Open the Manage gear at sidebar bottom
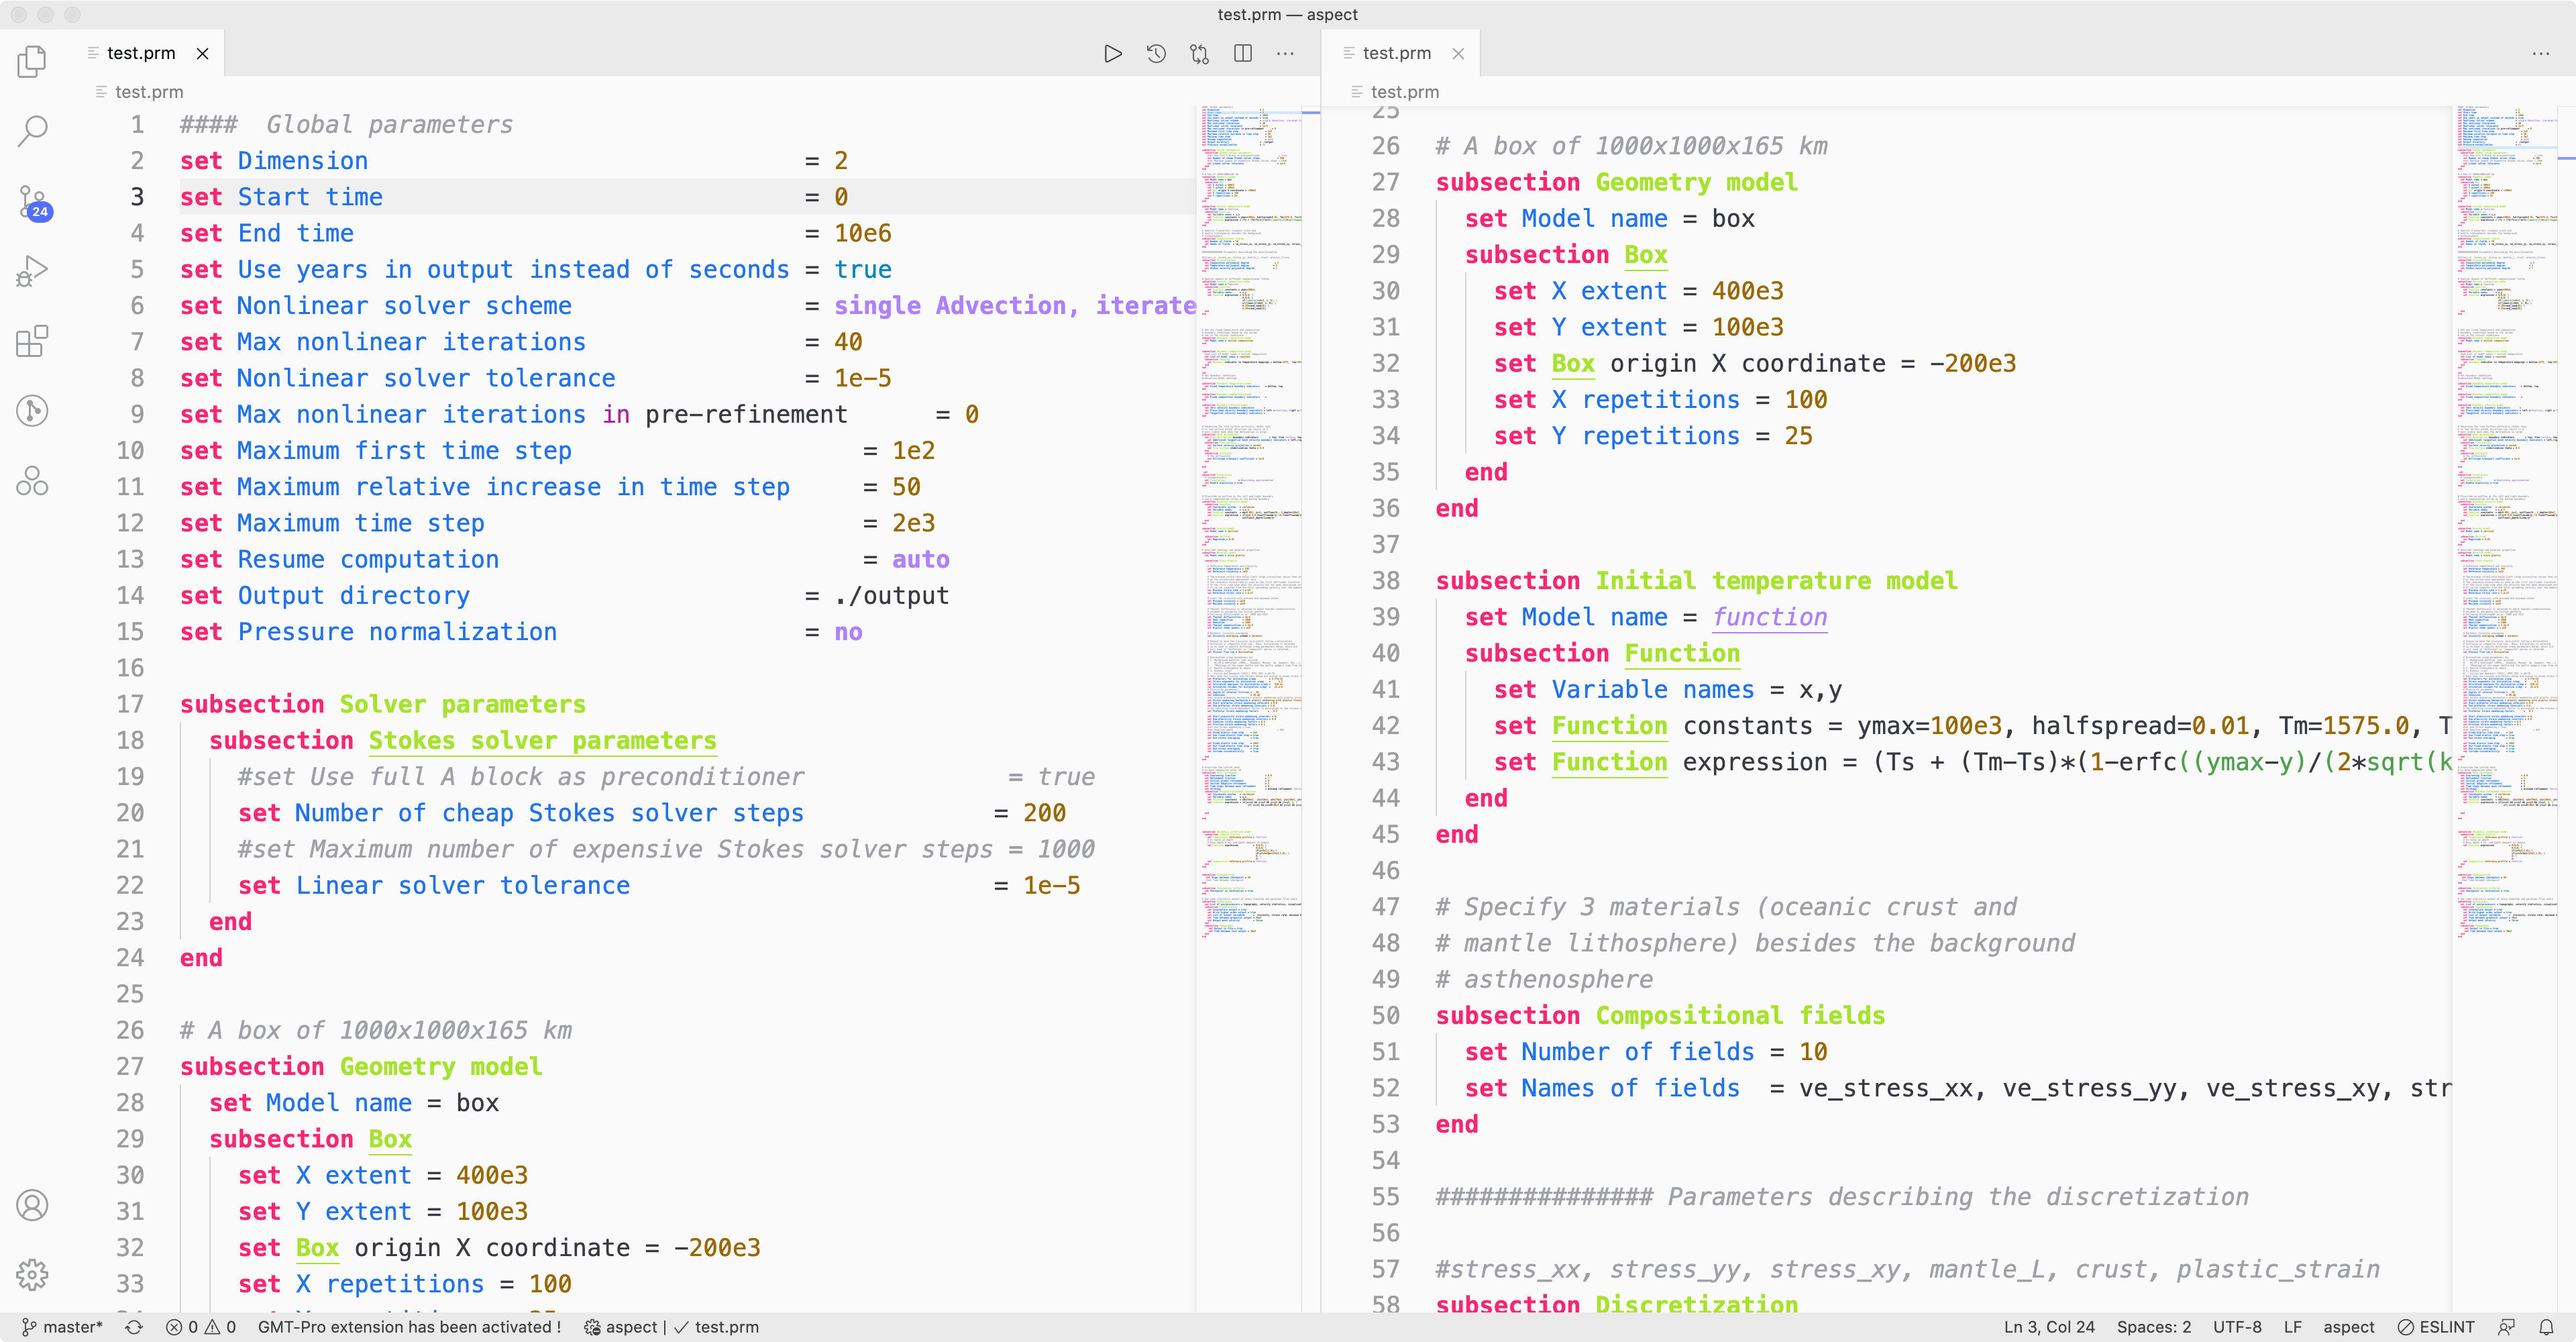Viewport: 2576px width, 1342px height. (x=32, y=1275)
